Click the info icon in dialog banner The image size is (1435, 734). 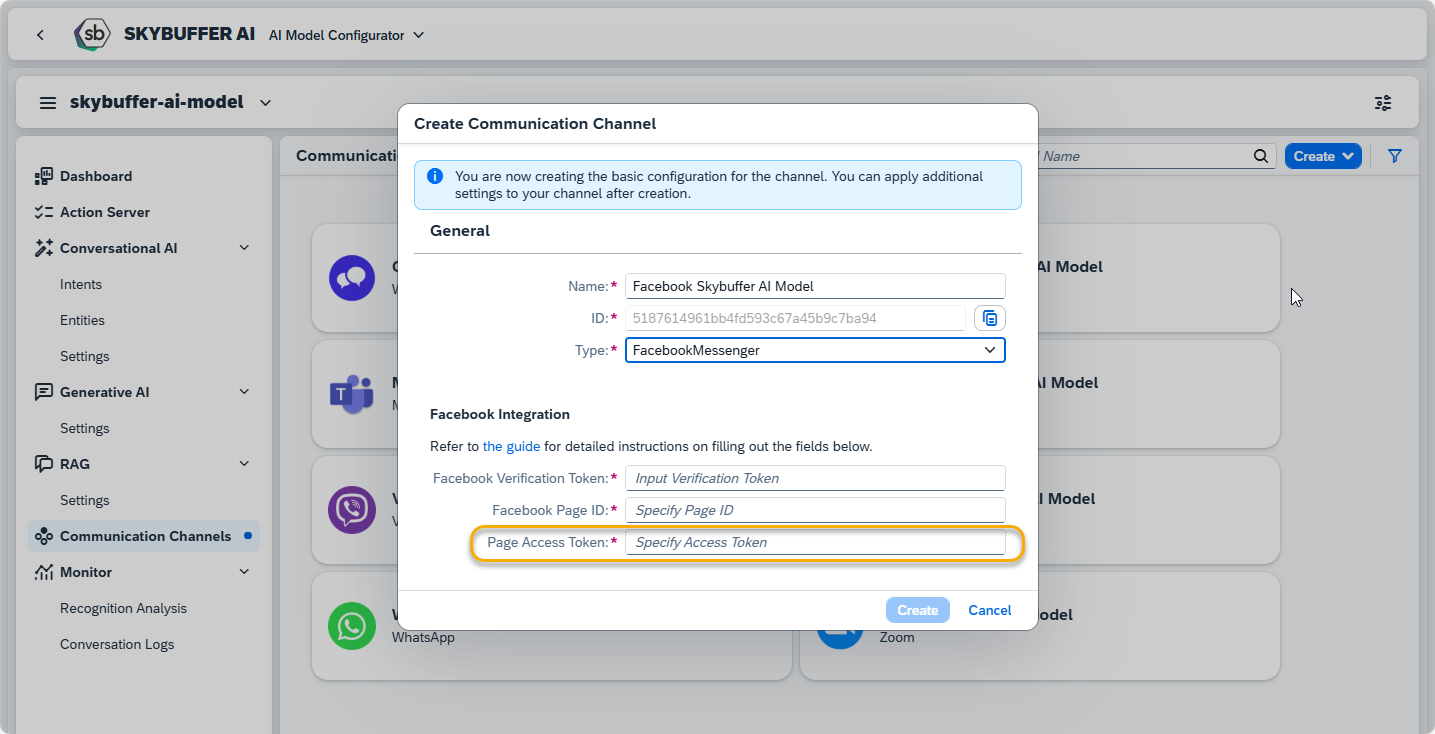[435, 176]
